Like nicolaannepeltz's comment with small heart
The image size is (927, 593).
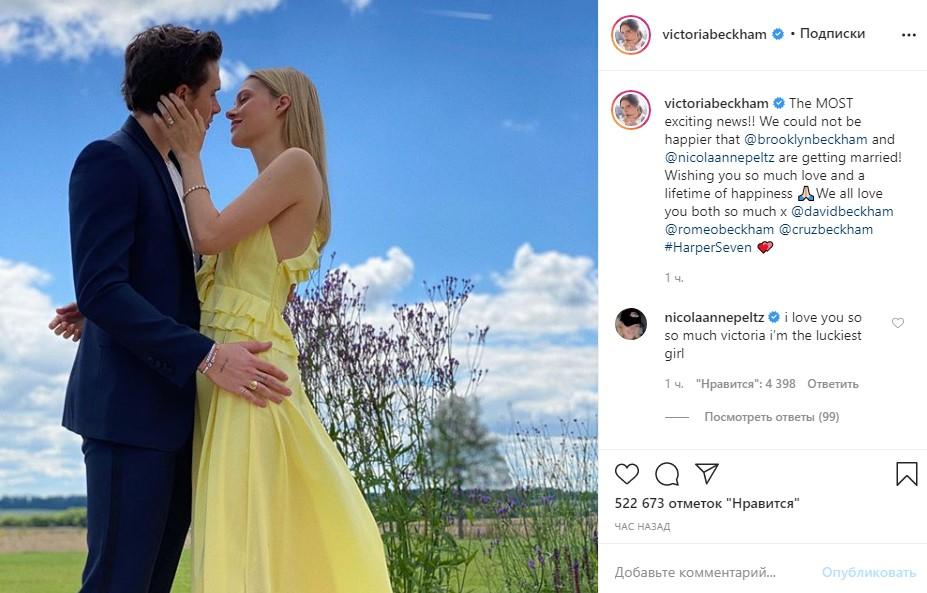tap(897, 323)
